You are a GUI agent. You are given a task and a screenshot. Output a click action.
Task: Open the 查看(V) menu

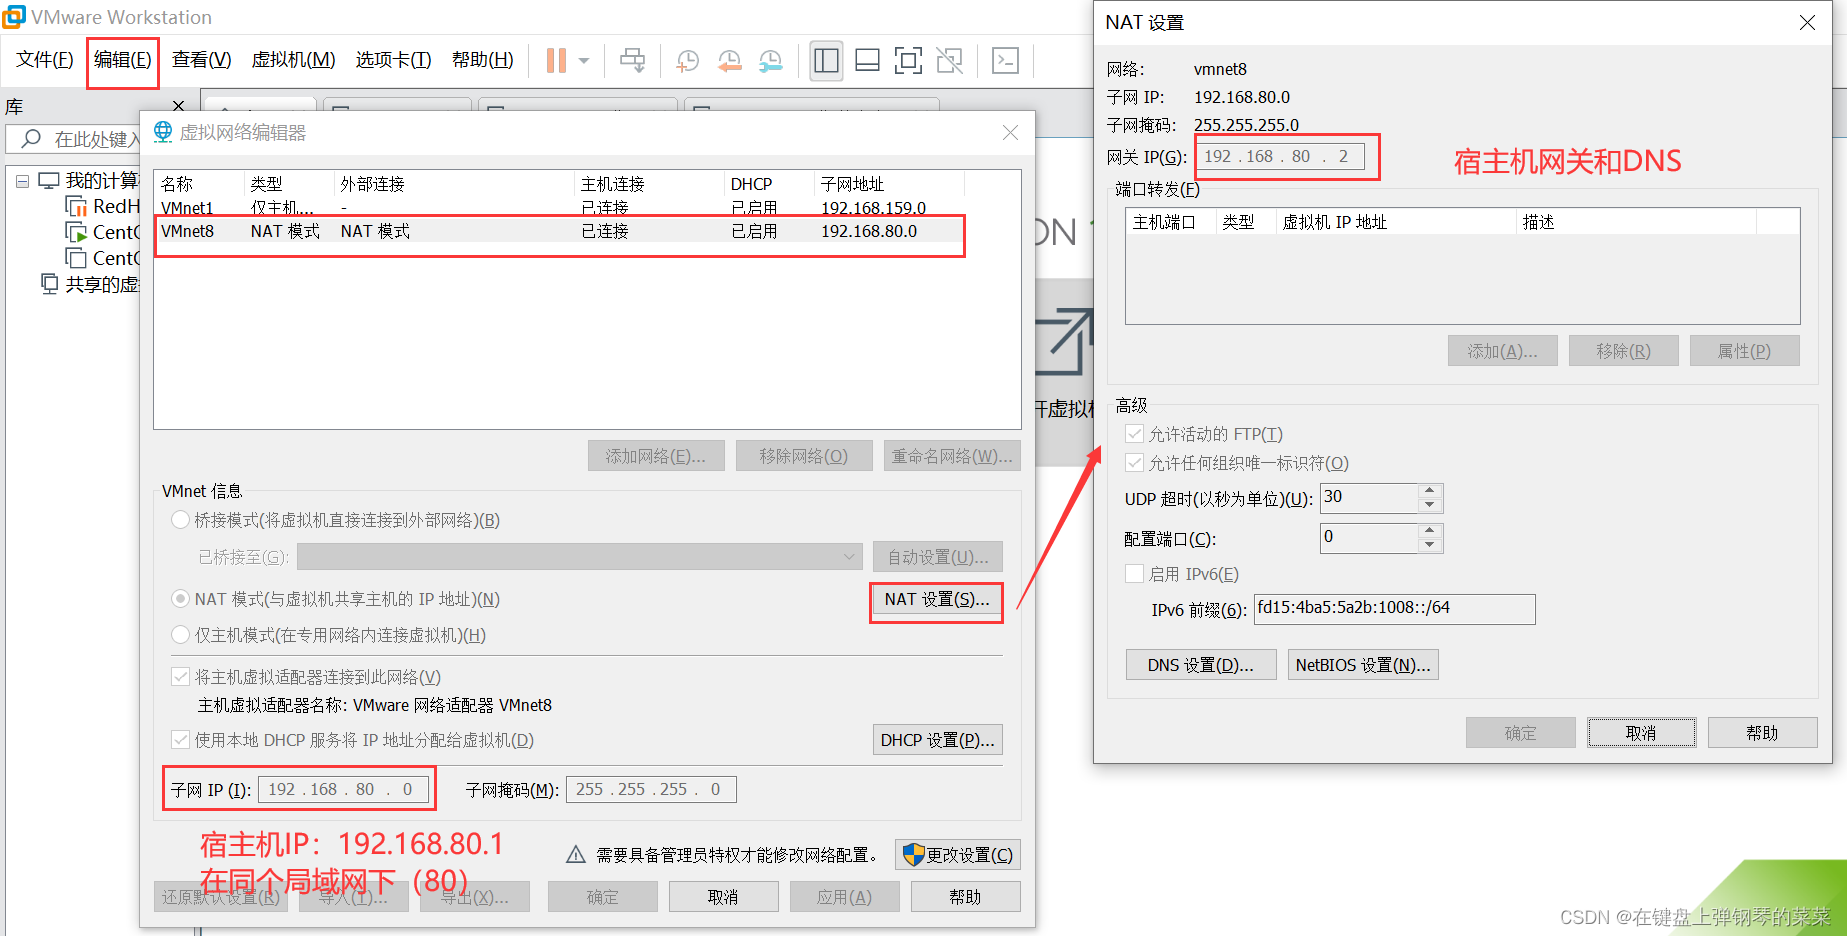(201, 60)
